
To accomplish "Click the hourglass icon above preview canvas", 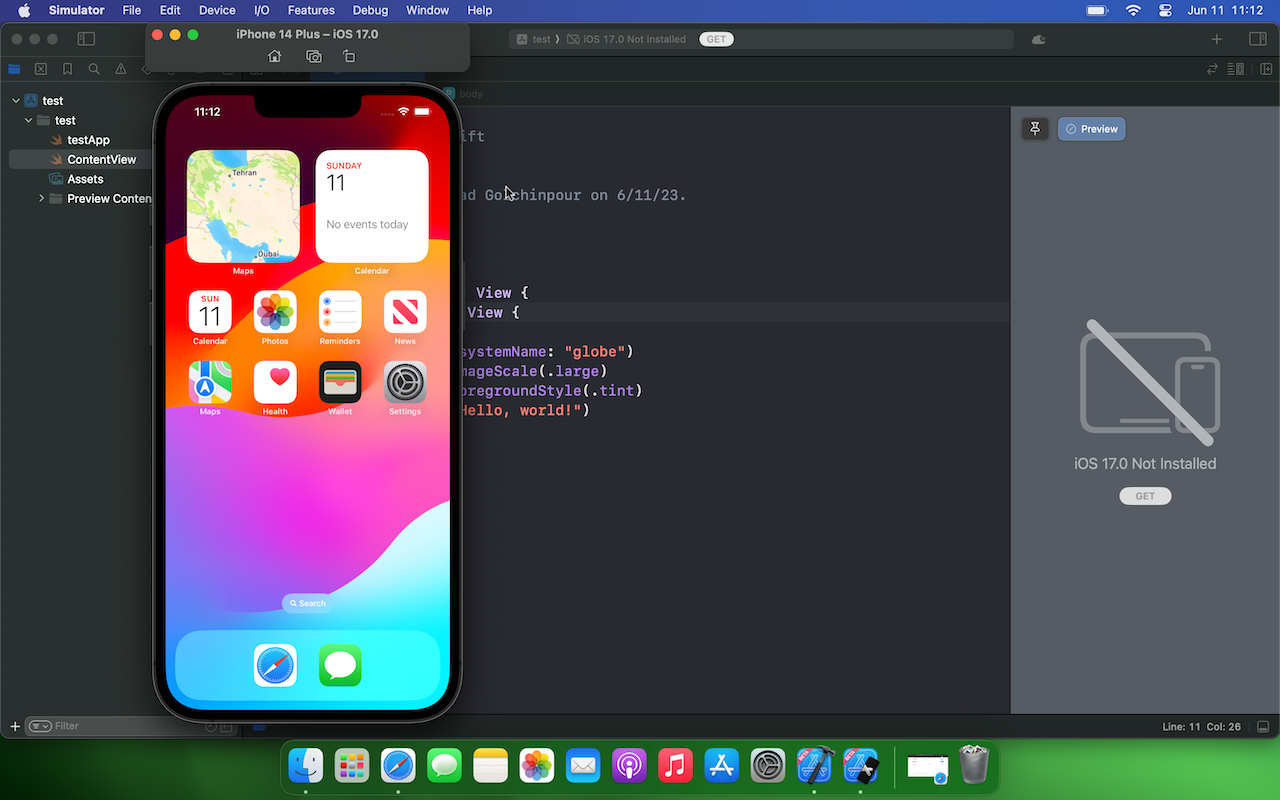I will click(x=1035, y=128).
